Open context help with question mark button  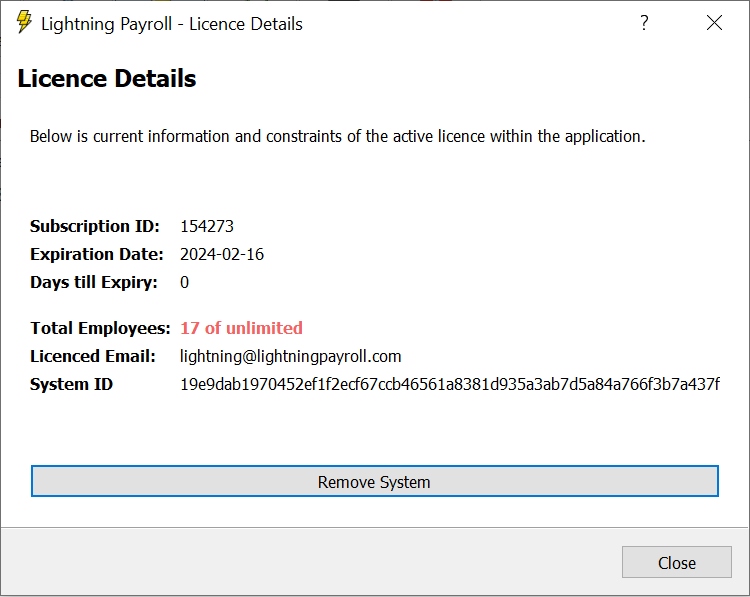[x=644, y=23]
